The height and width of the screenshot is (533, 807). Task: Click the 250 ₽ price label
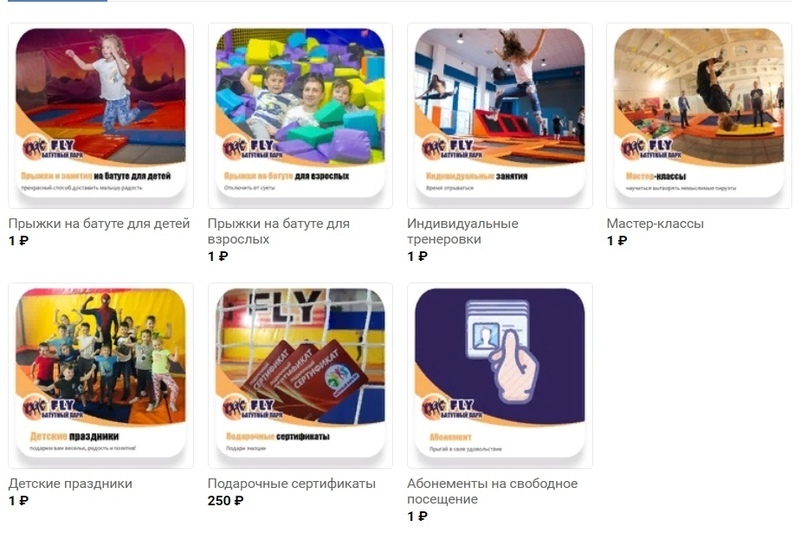[225, 501]
